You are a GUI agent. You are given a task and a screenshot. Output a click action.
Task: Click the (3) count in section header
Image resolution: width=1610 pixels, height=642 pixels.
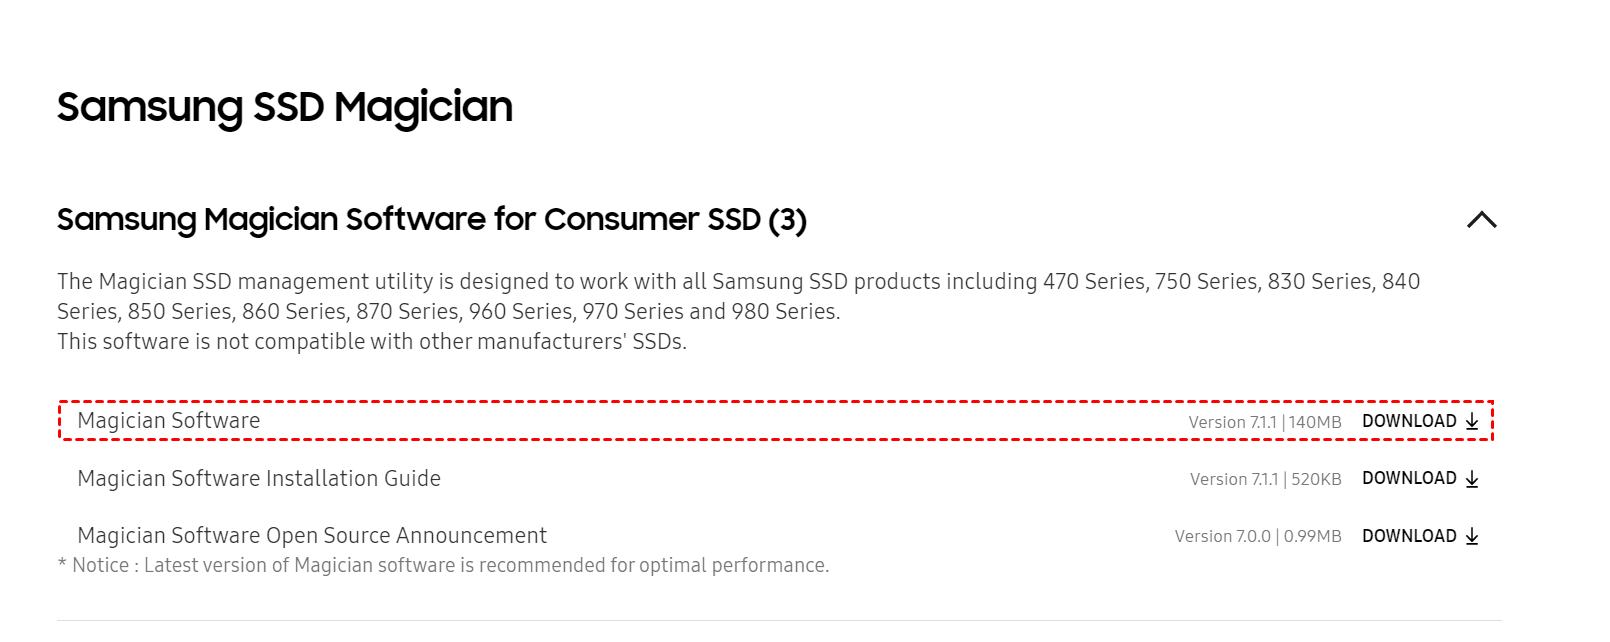pyautogui.click(x=787, y=220)
